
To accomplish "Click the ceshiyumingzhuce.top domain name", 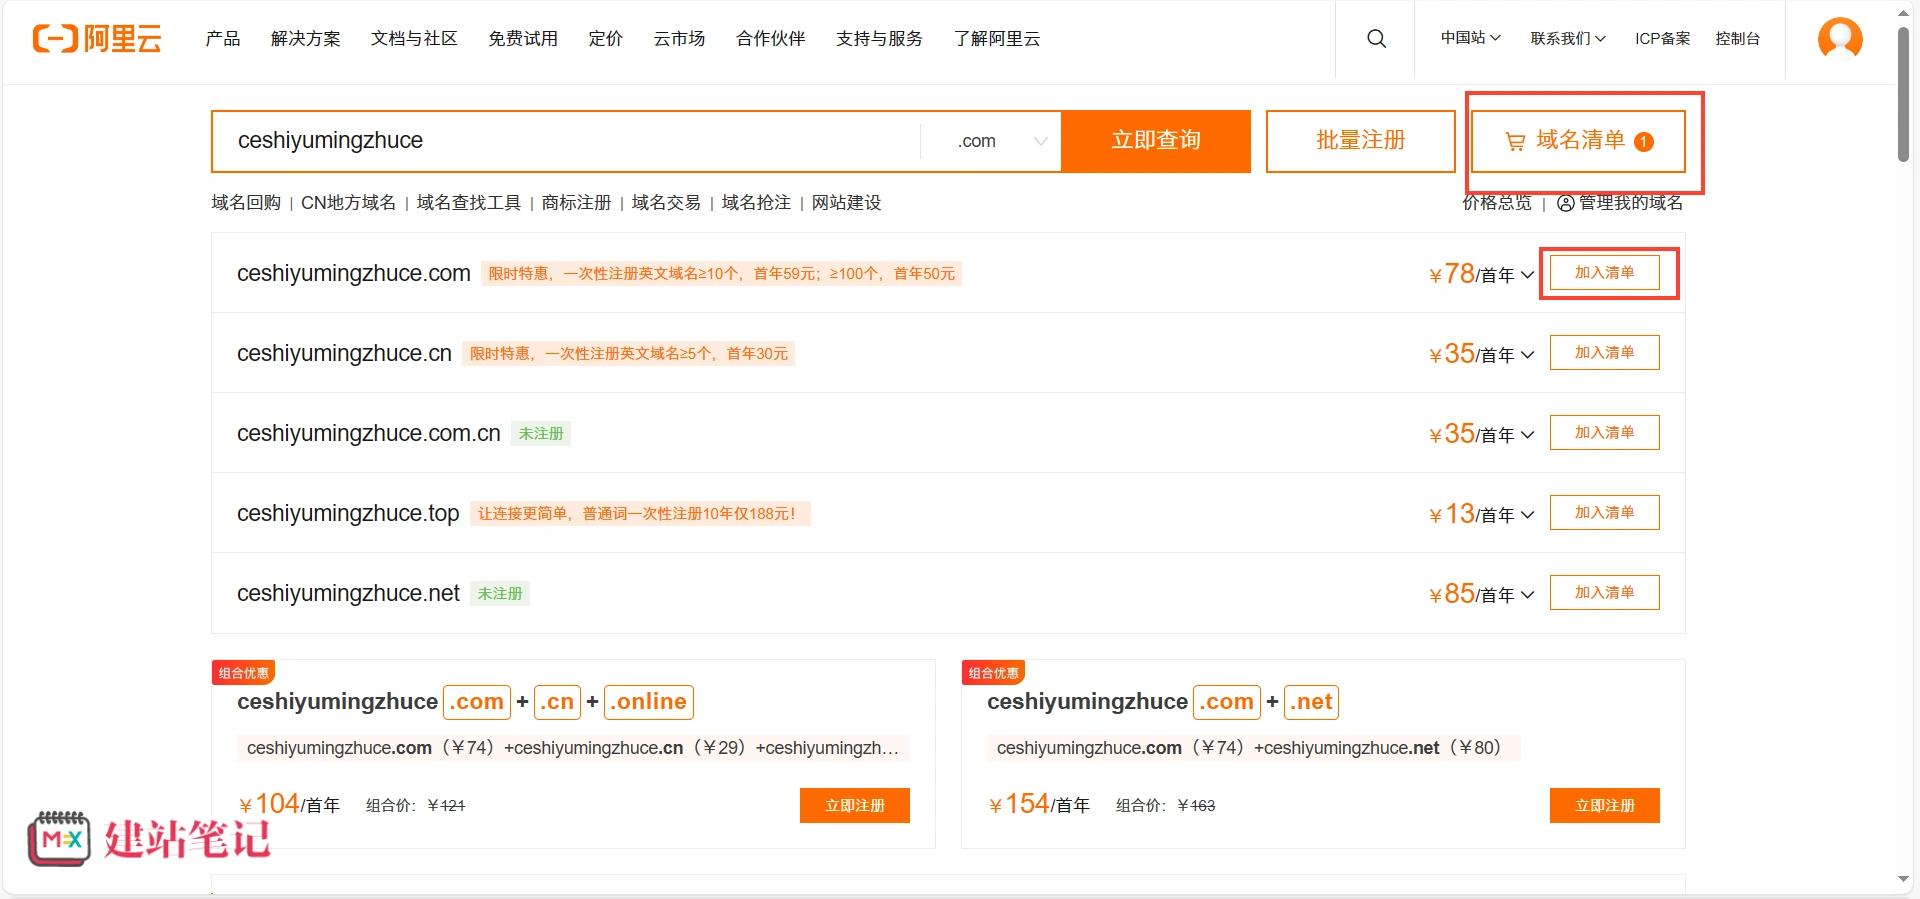I will 348,513.
